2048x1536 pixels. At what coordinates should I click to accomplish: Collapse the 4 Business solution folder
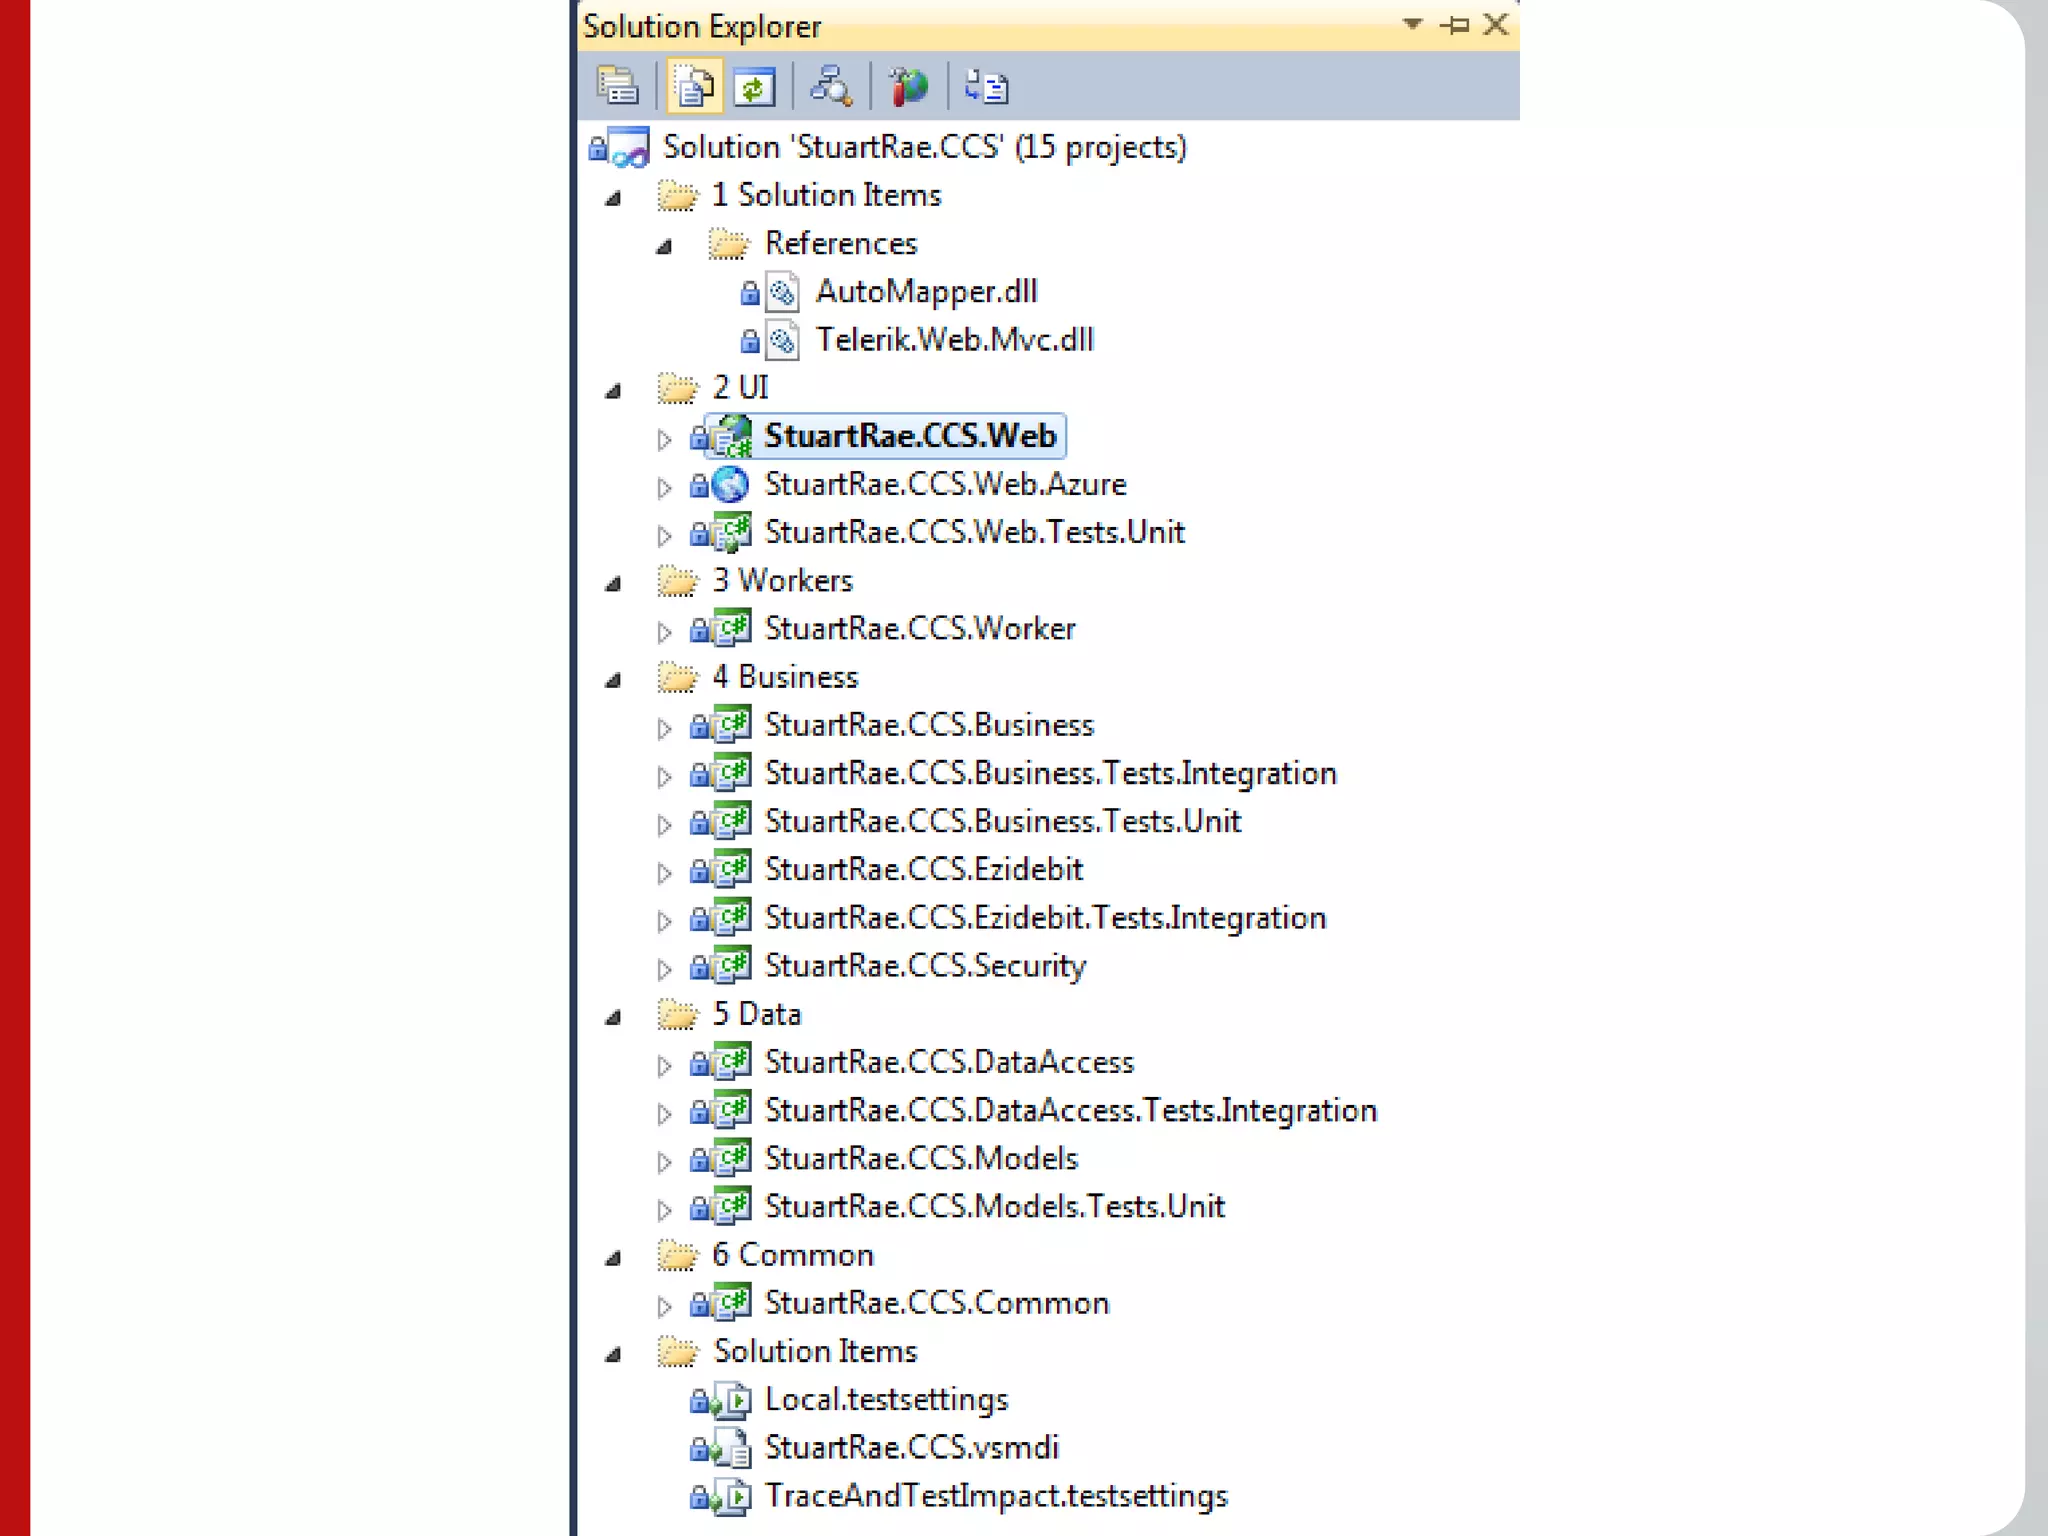(613, 681)
